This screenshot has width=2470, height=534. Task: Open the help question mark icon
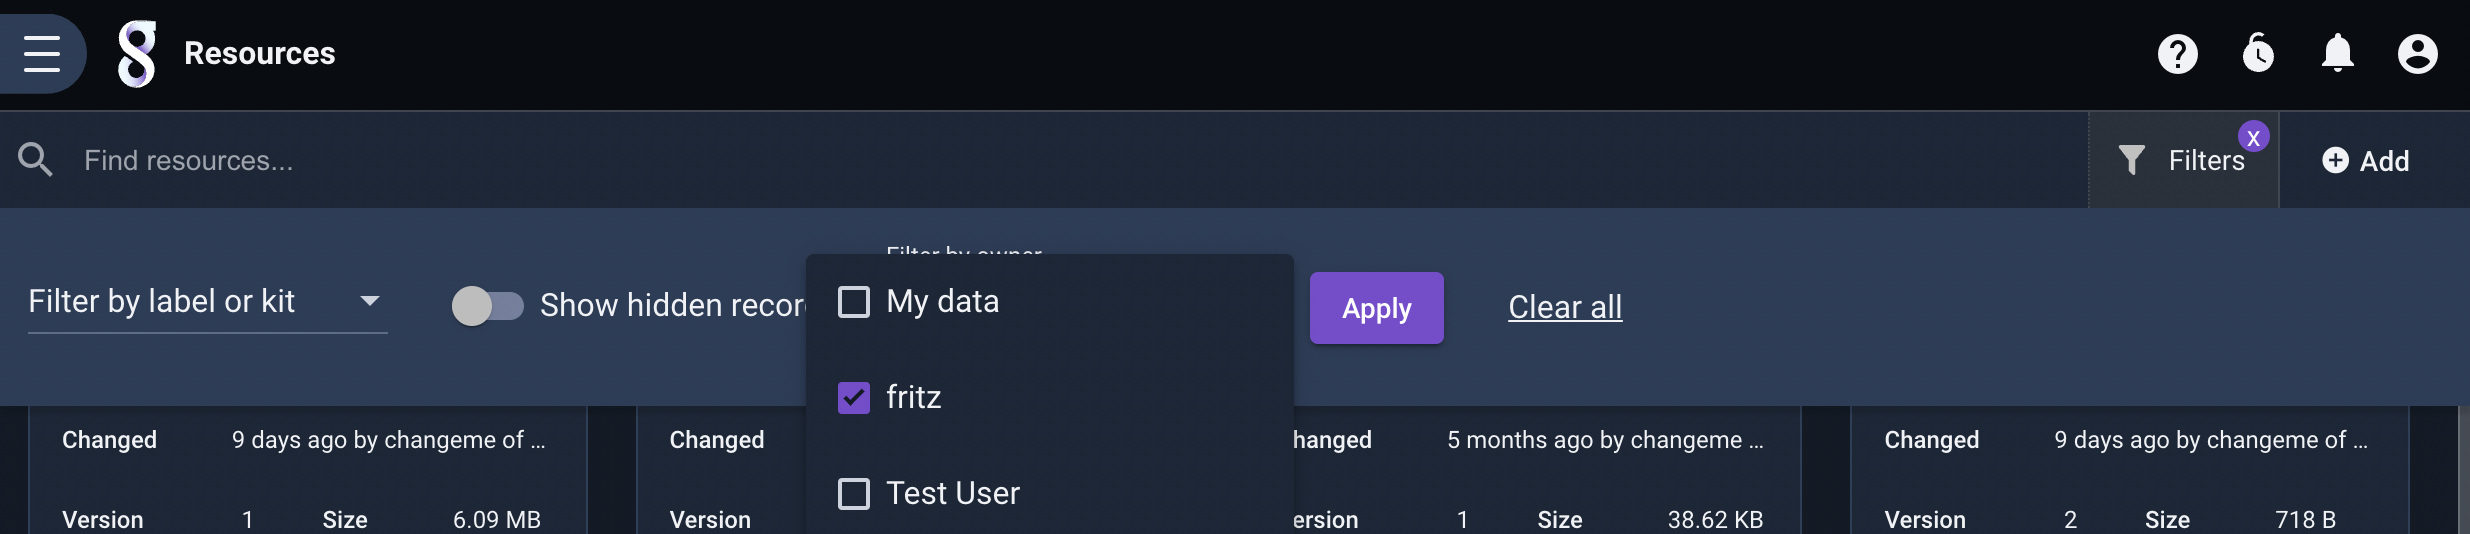point(2177,54)
